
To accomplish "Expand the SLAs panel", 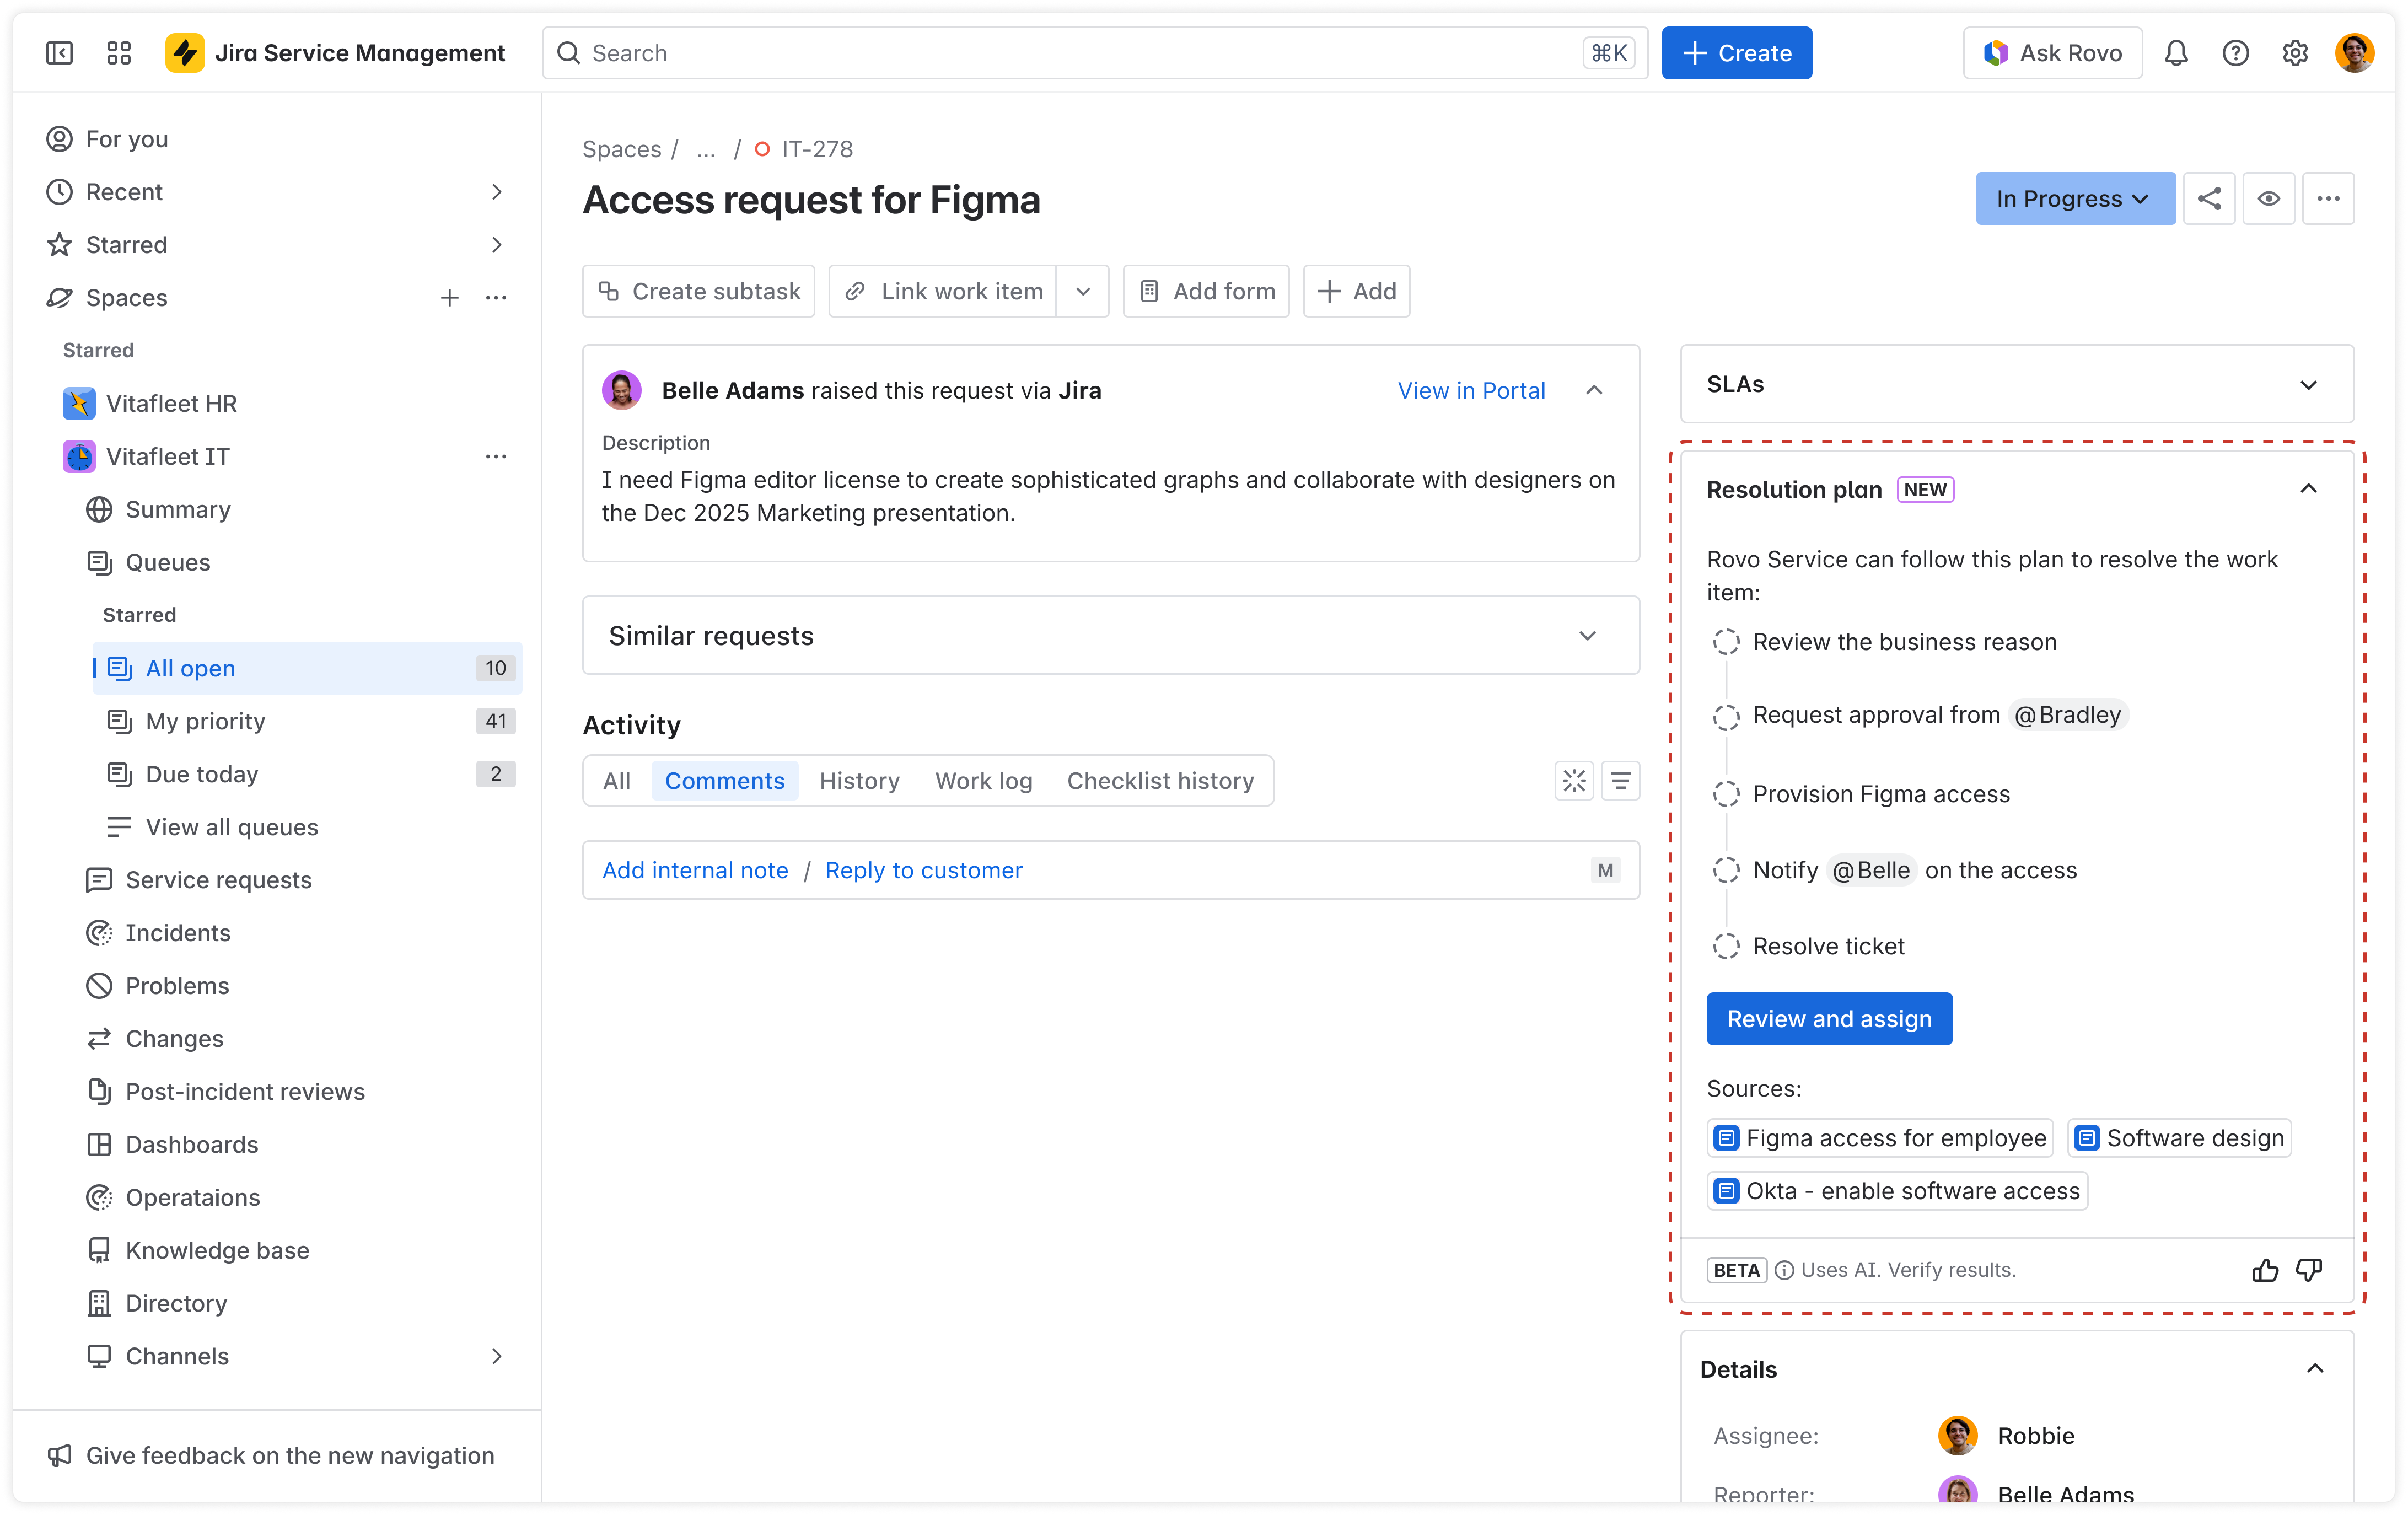I will tap(2308, 385).
